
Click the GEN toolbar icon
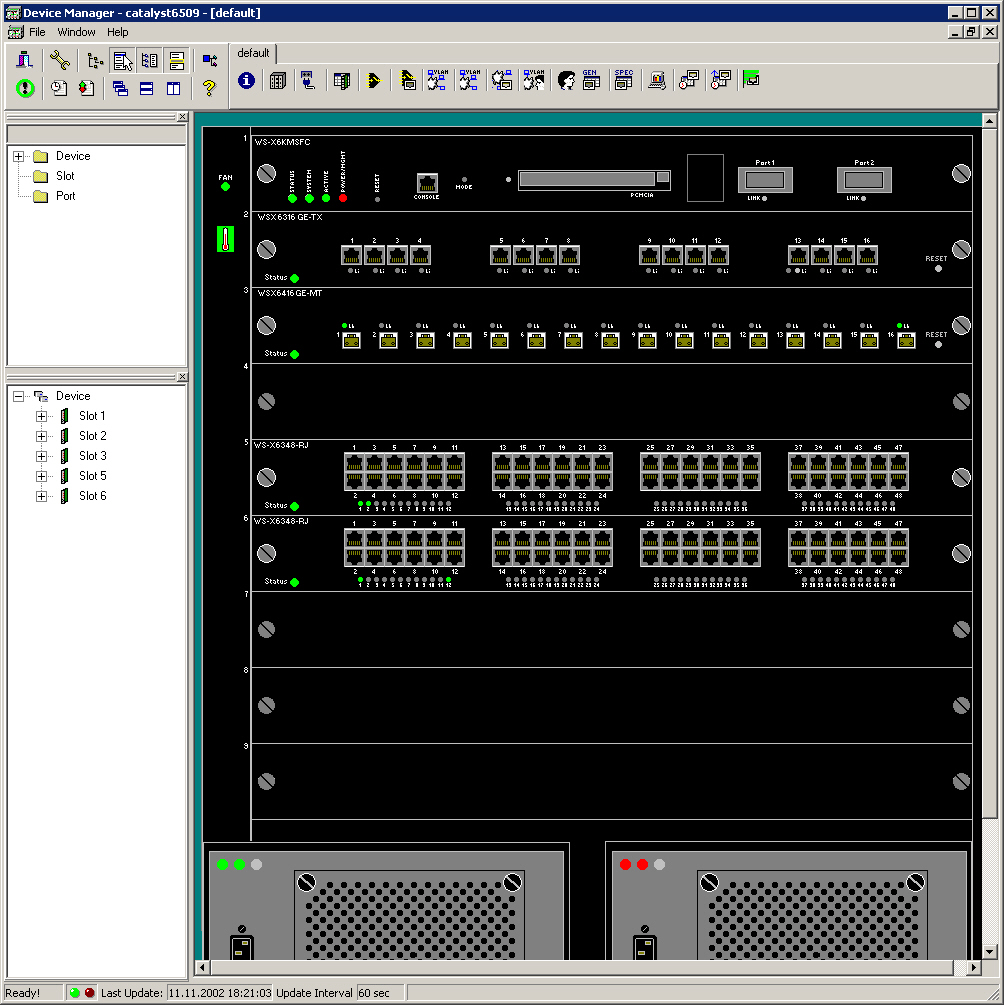click(x=590, y=81)
